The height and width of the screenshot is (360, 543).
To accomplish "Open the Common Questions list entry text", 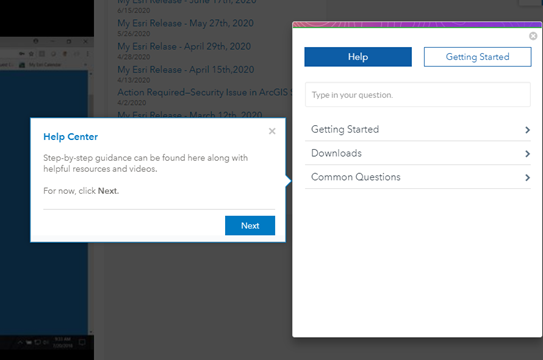I will click(x=356, y=177).
